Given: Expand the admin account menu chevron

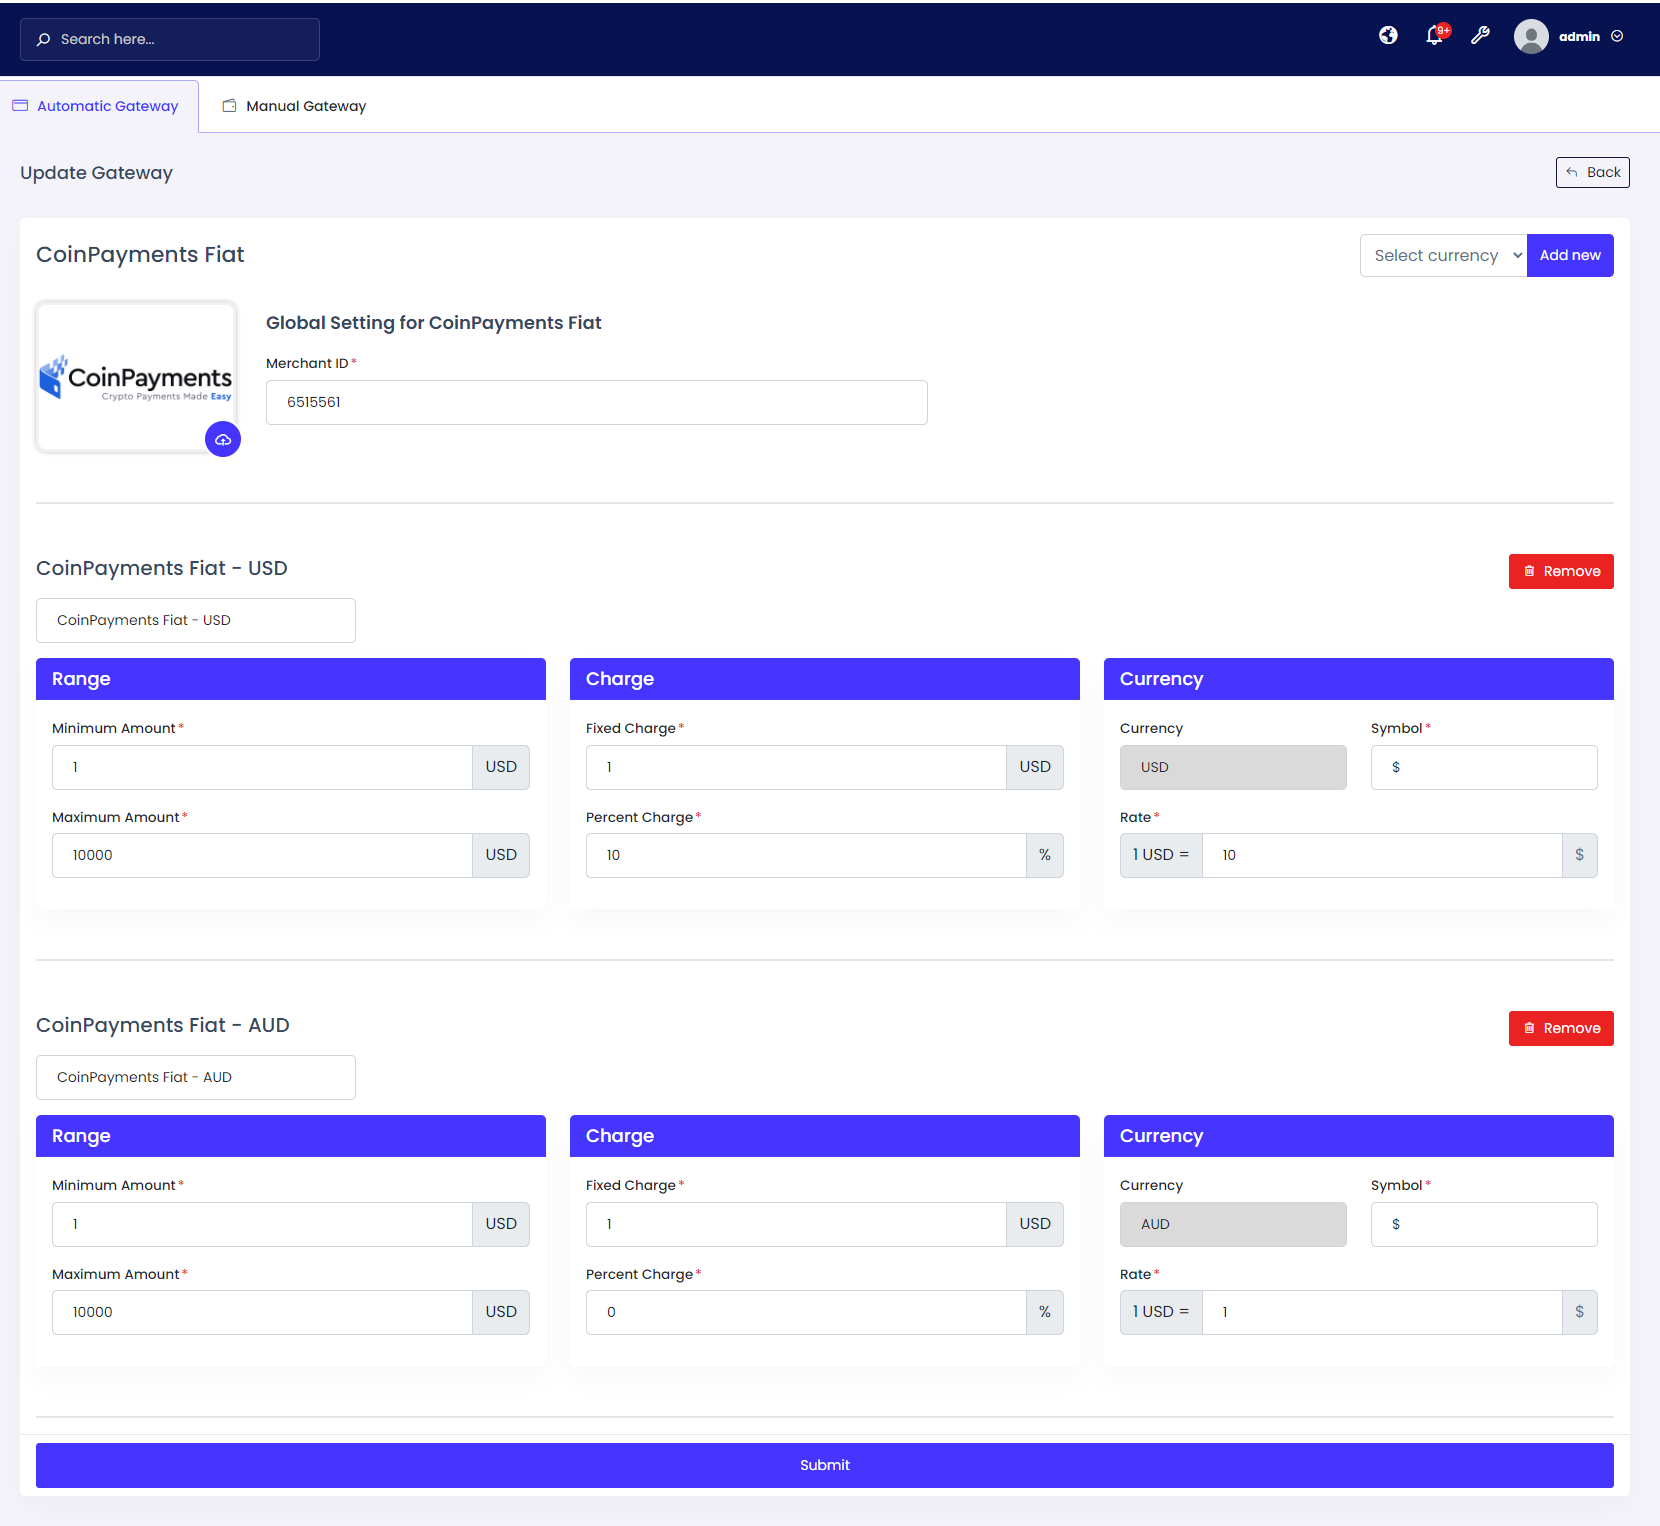Looking at the screenshot, I should 1617,37.
